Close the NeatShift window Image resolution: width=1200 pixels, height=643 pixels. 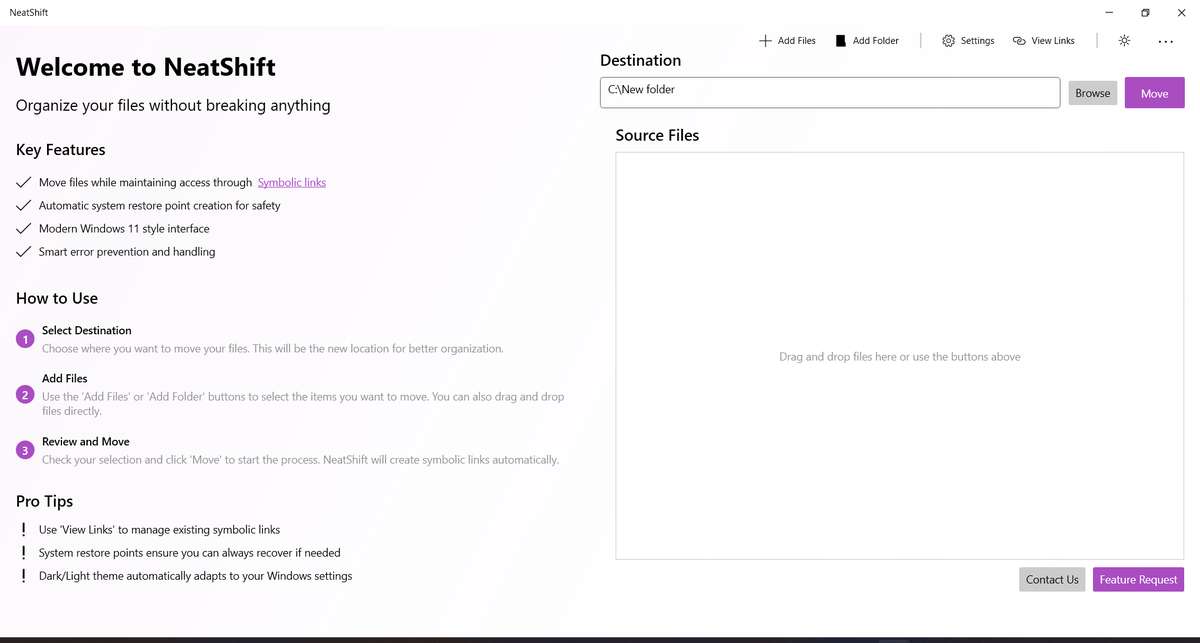1181,12
